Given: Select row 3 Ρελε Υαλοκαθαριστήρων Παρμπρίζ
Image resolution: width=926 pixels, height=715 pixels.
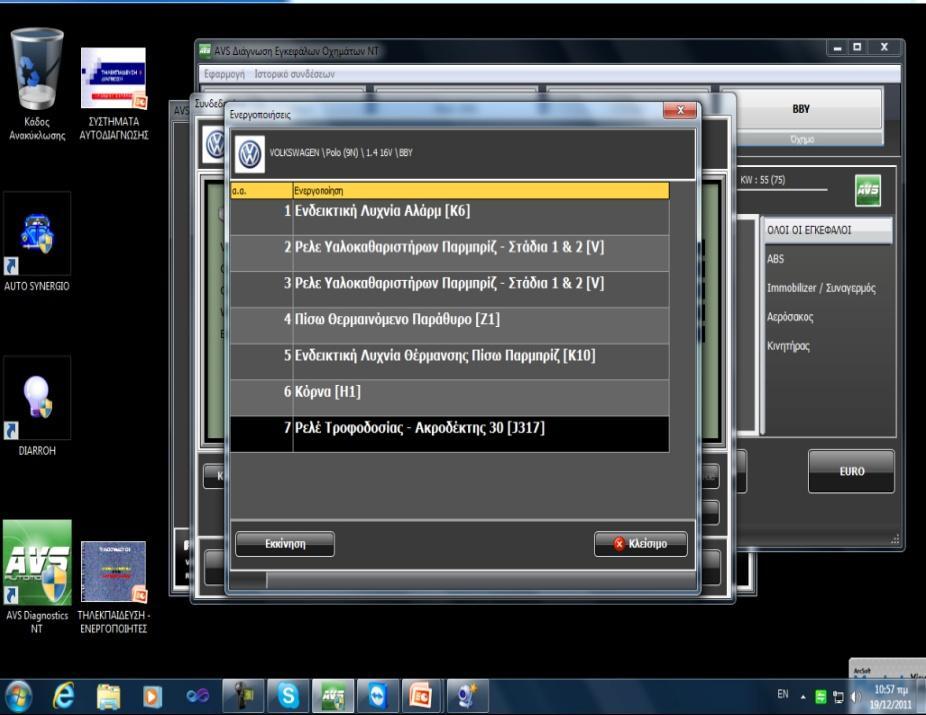Looking at the screenshot, I should [449, 289].
